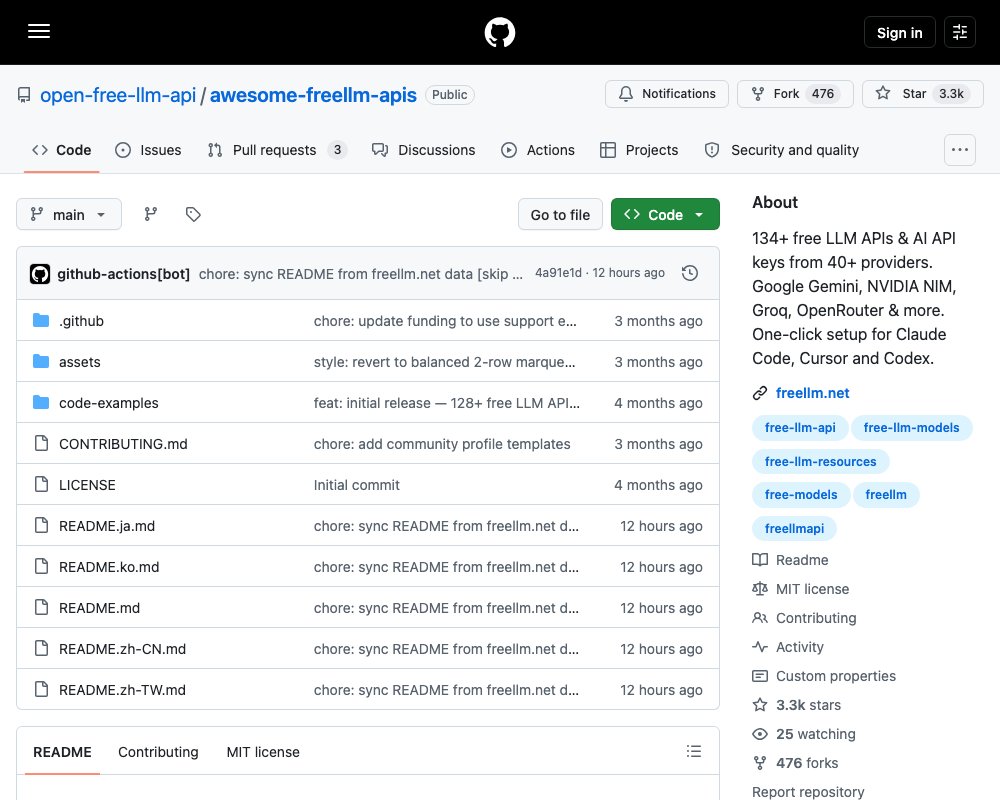Click the free-models topic tag
This screenshot has height=800, width=1000.
801,494
